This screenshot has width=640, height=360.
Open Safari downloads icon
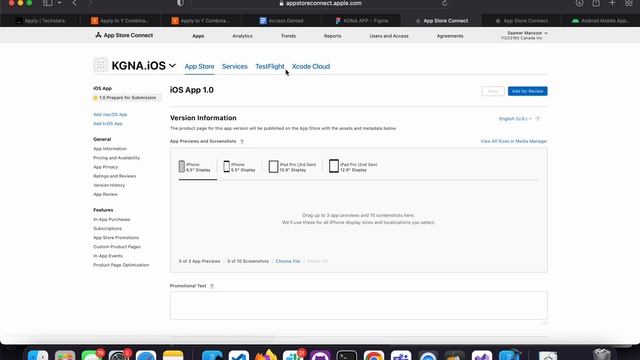pos(579,3)
